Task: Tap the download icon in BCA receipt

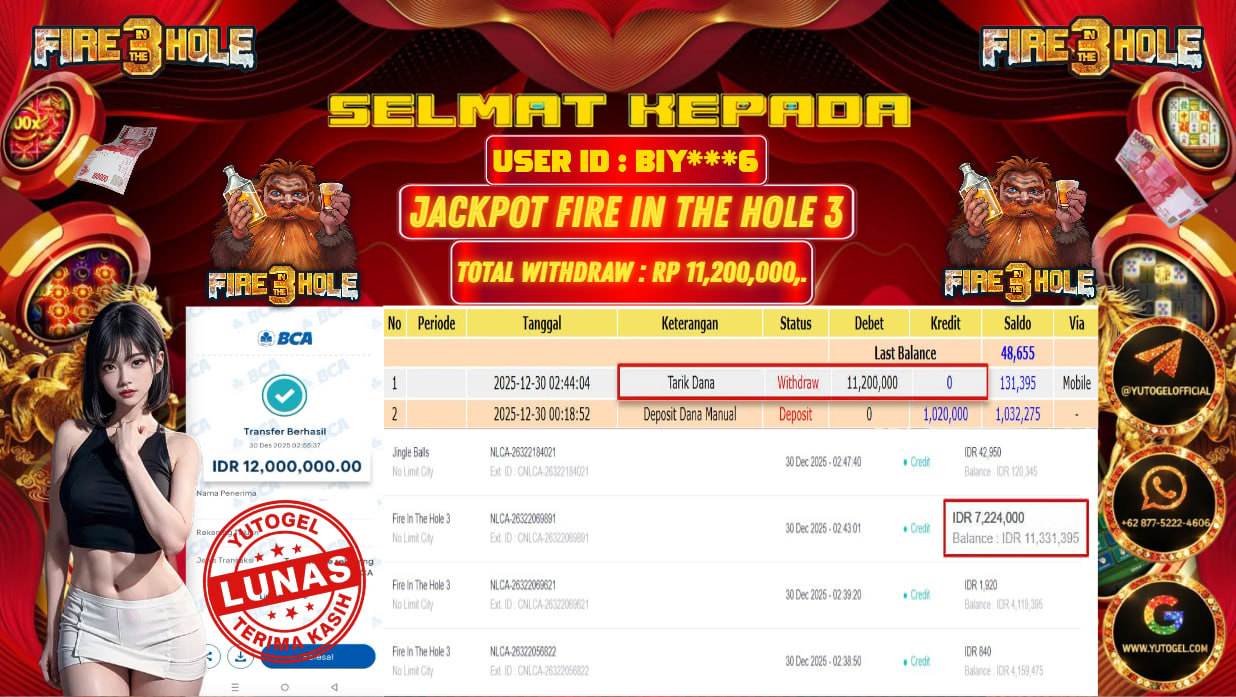Action: [x=240, y=657]
